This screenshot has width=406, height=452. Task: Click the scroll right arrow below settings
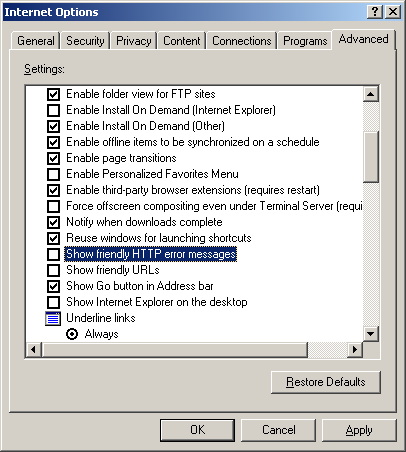pyautogui.click(x=355, y=350)
